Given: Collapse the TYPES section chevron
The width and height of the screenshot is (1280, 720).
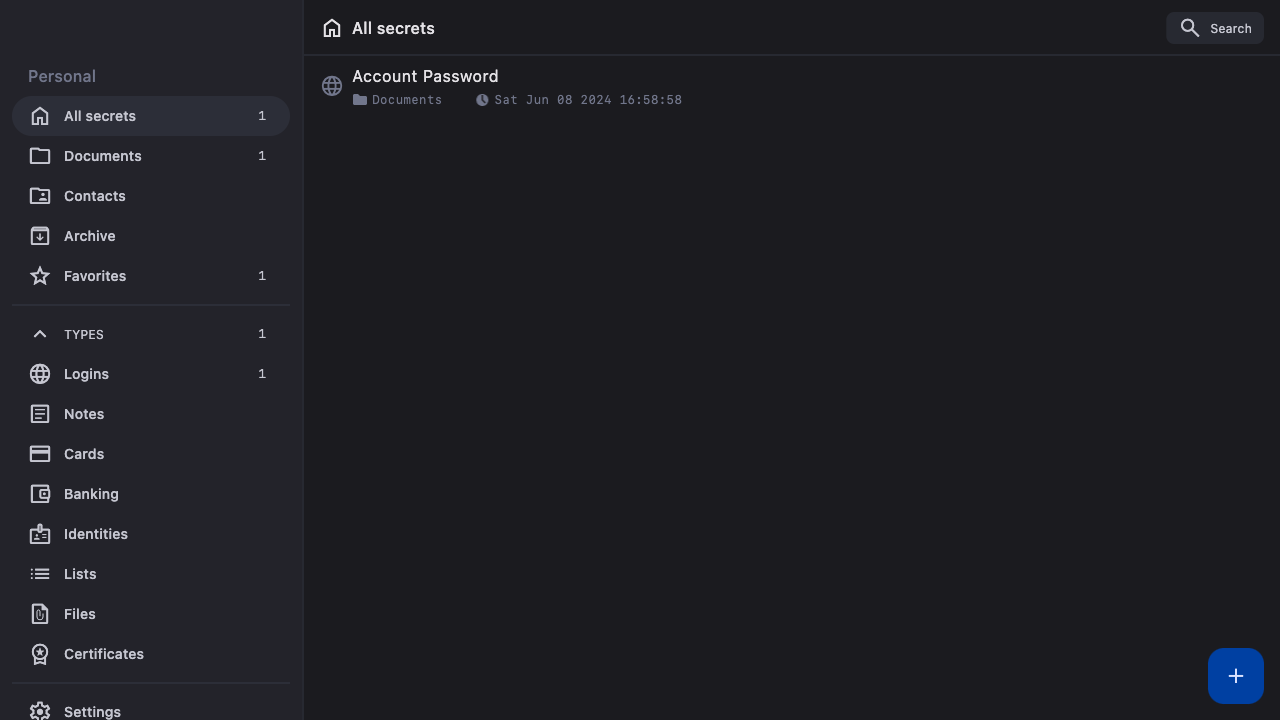Looking at the screenshot, I should click(x=40, y=334).
